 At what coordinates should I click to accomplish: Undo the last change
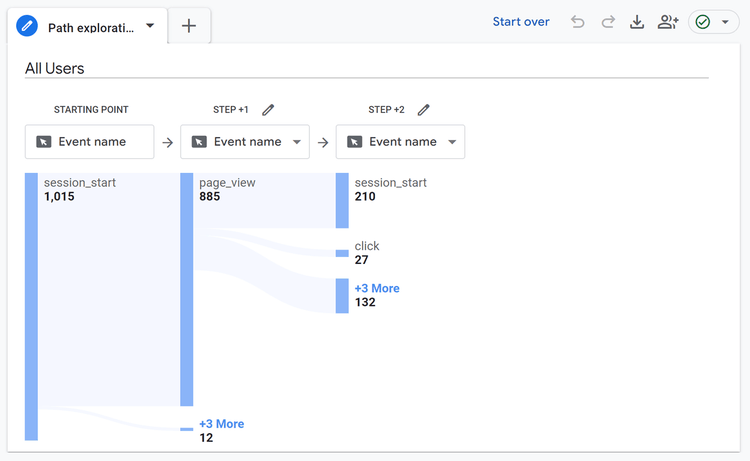(x=577, y=22)
